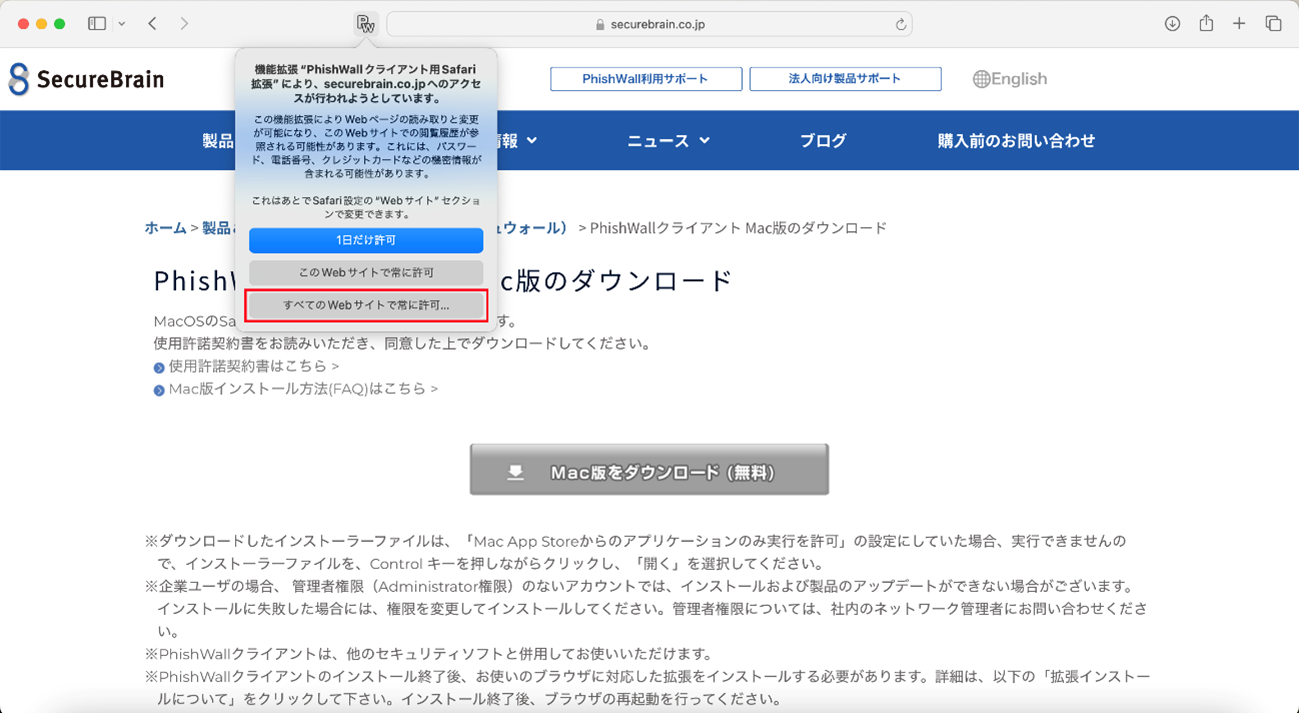Click the Mac版をダウンロード（無料） button

click(649, 470)
